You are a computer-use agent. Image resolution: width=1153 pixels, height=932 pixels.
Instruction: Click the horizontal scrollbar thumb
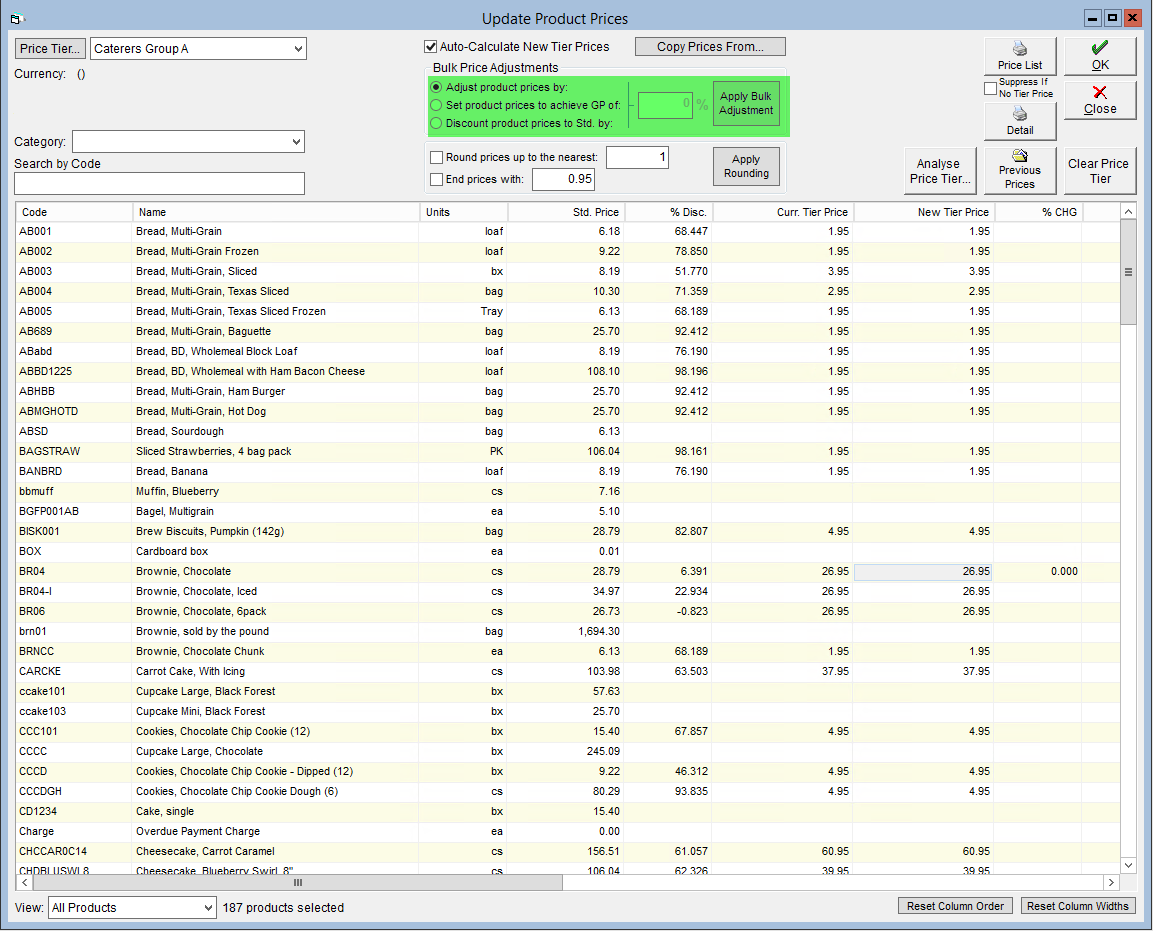coord(298,882)
